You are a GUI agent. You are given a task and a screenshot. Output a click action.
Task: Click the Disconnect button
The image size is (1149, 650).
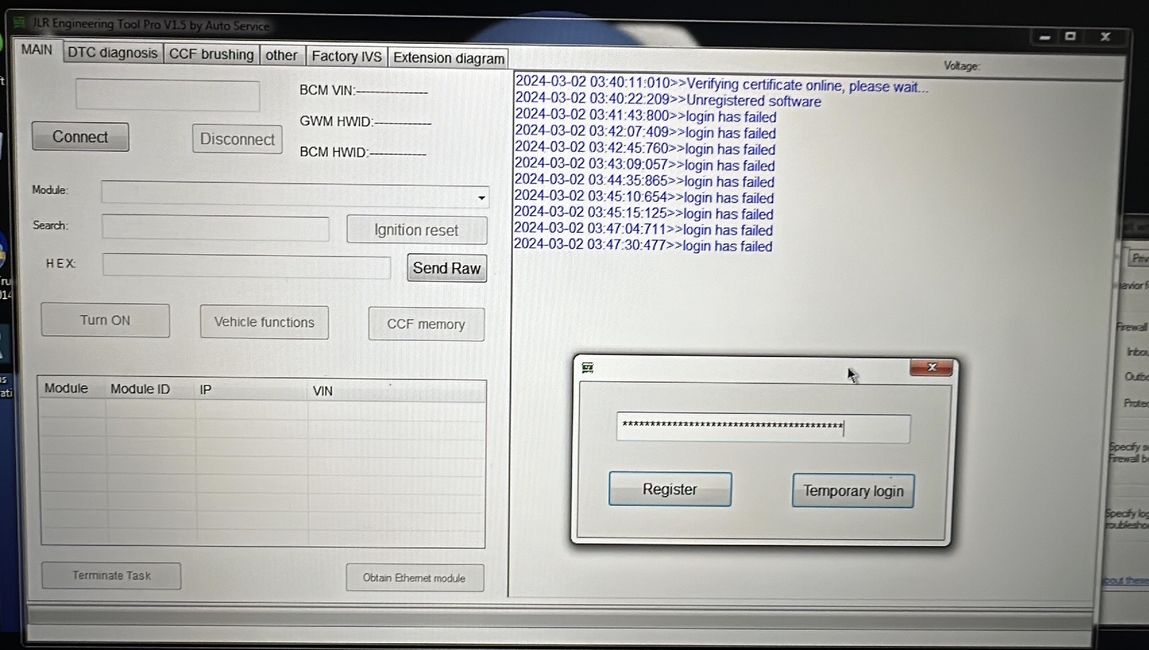237,139
